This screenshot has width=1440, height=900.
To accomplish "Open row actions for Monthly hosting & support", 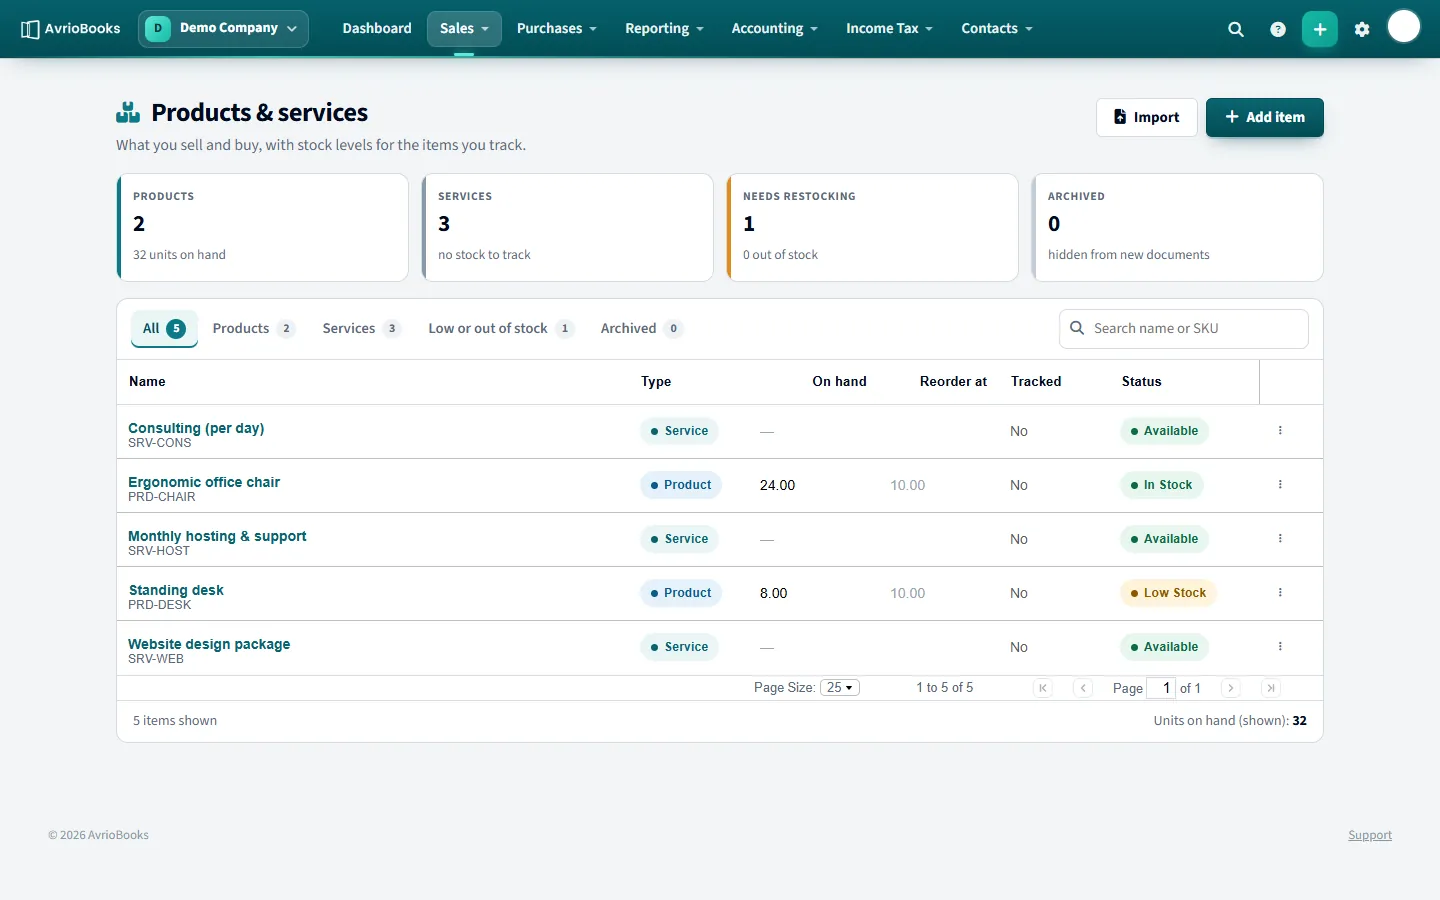I will (x=1280, y=539).
